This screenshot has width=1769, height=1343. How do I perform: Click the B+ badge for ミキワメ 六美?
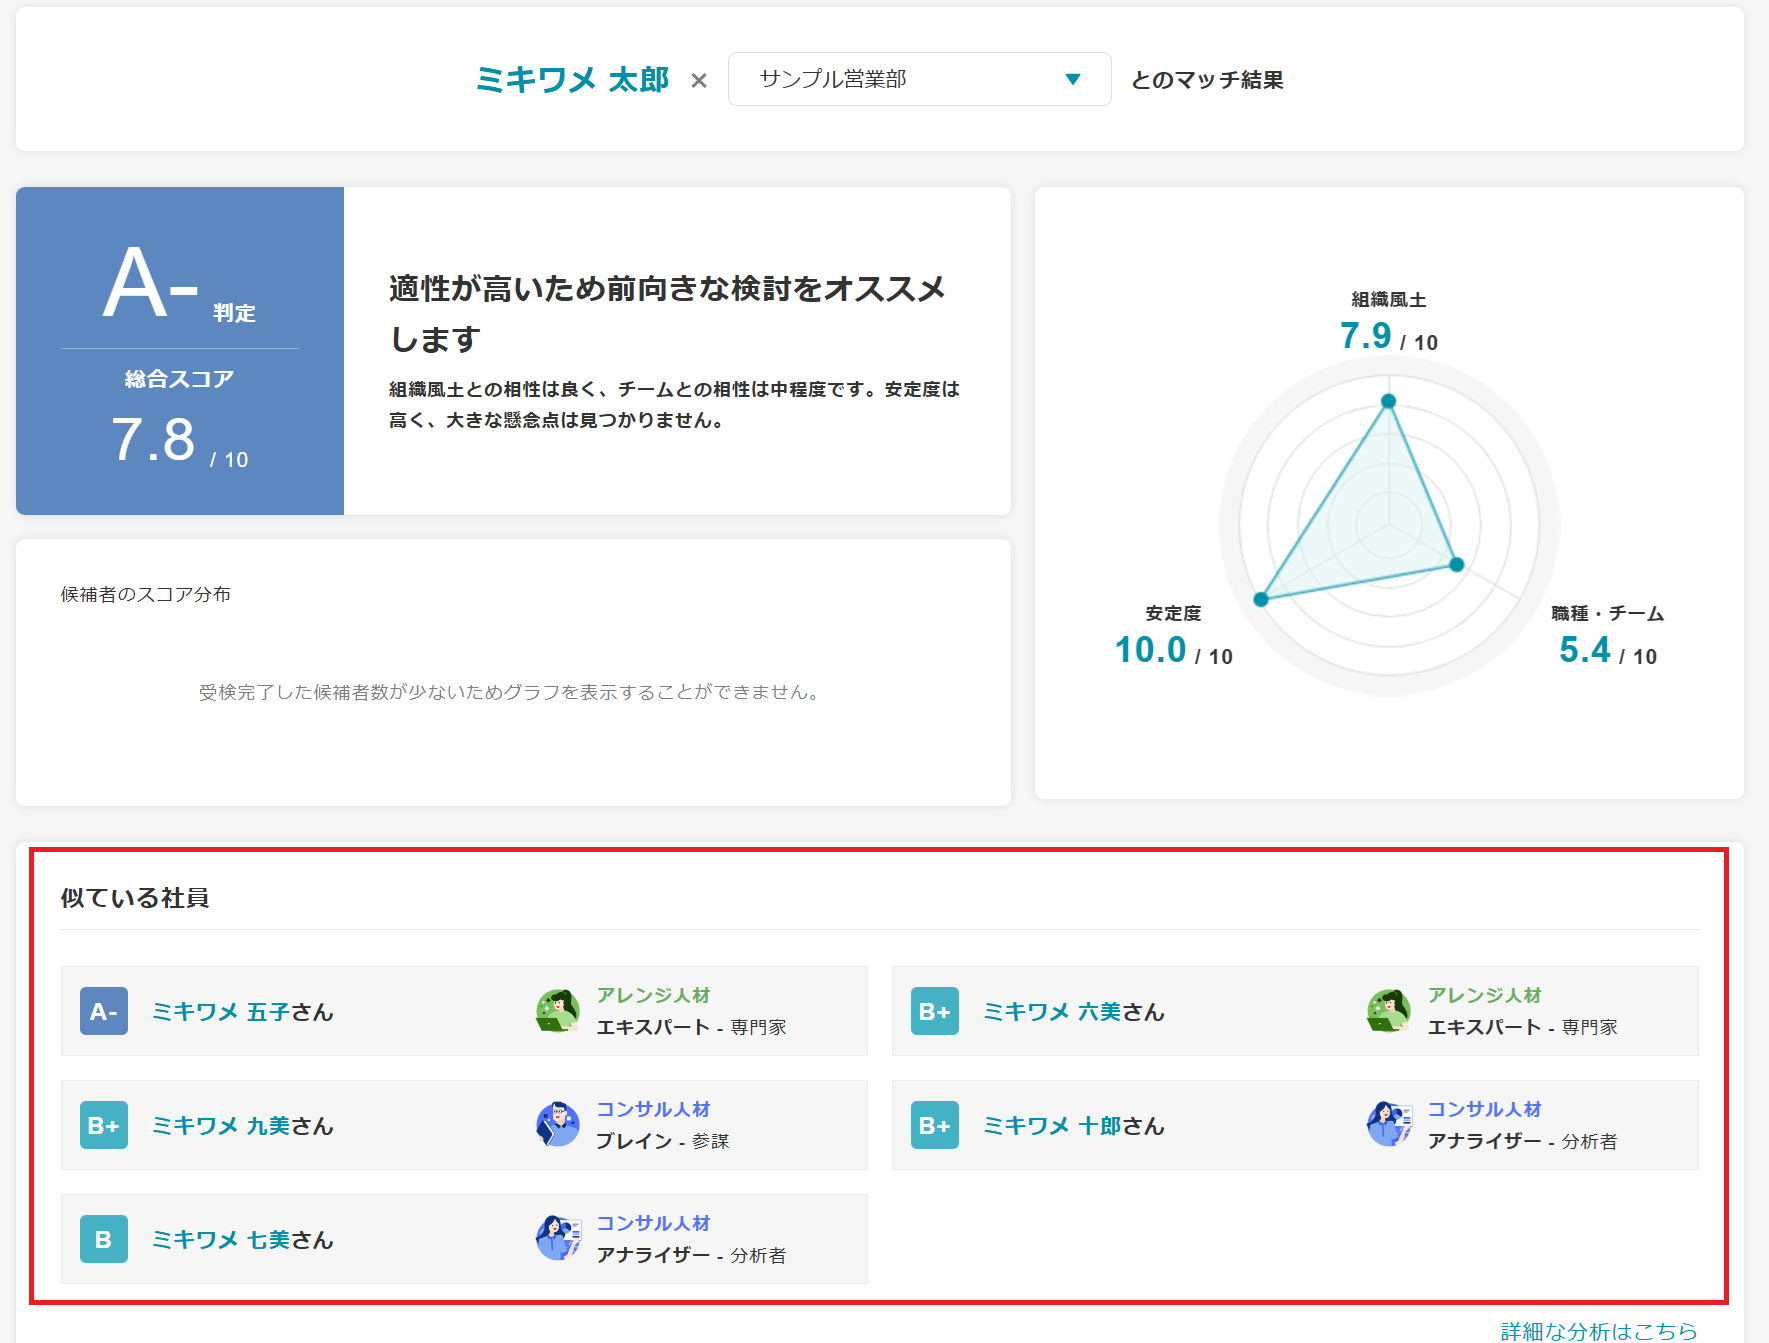coord(935,1011)
